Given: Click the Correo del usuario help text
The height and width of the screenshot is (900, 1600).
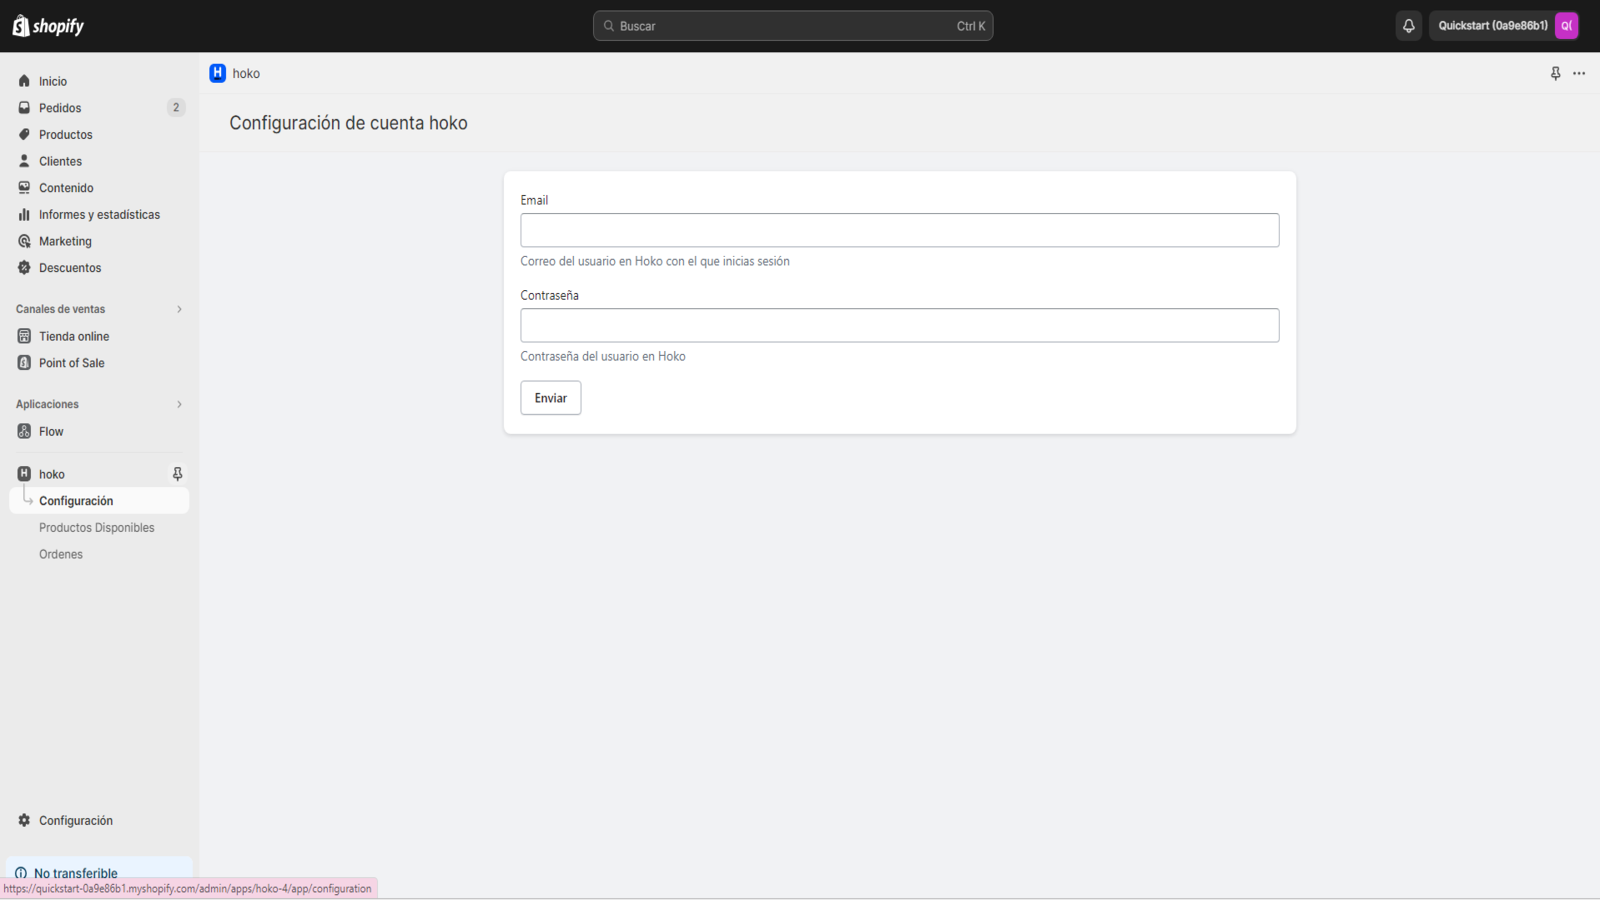Looking at the screenshot, I should click(x=655, y=261).
